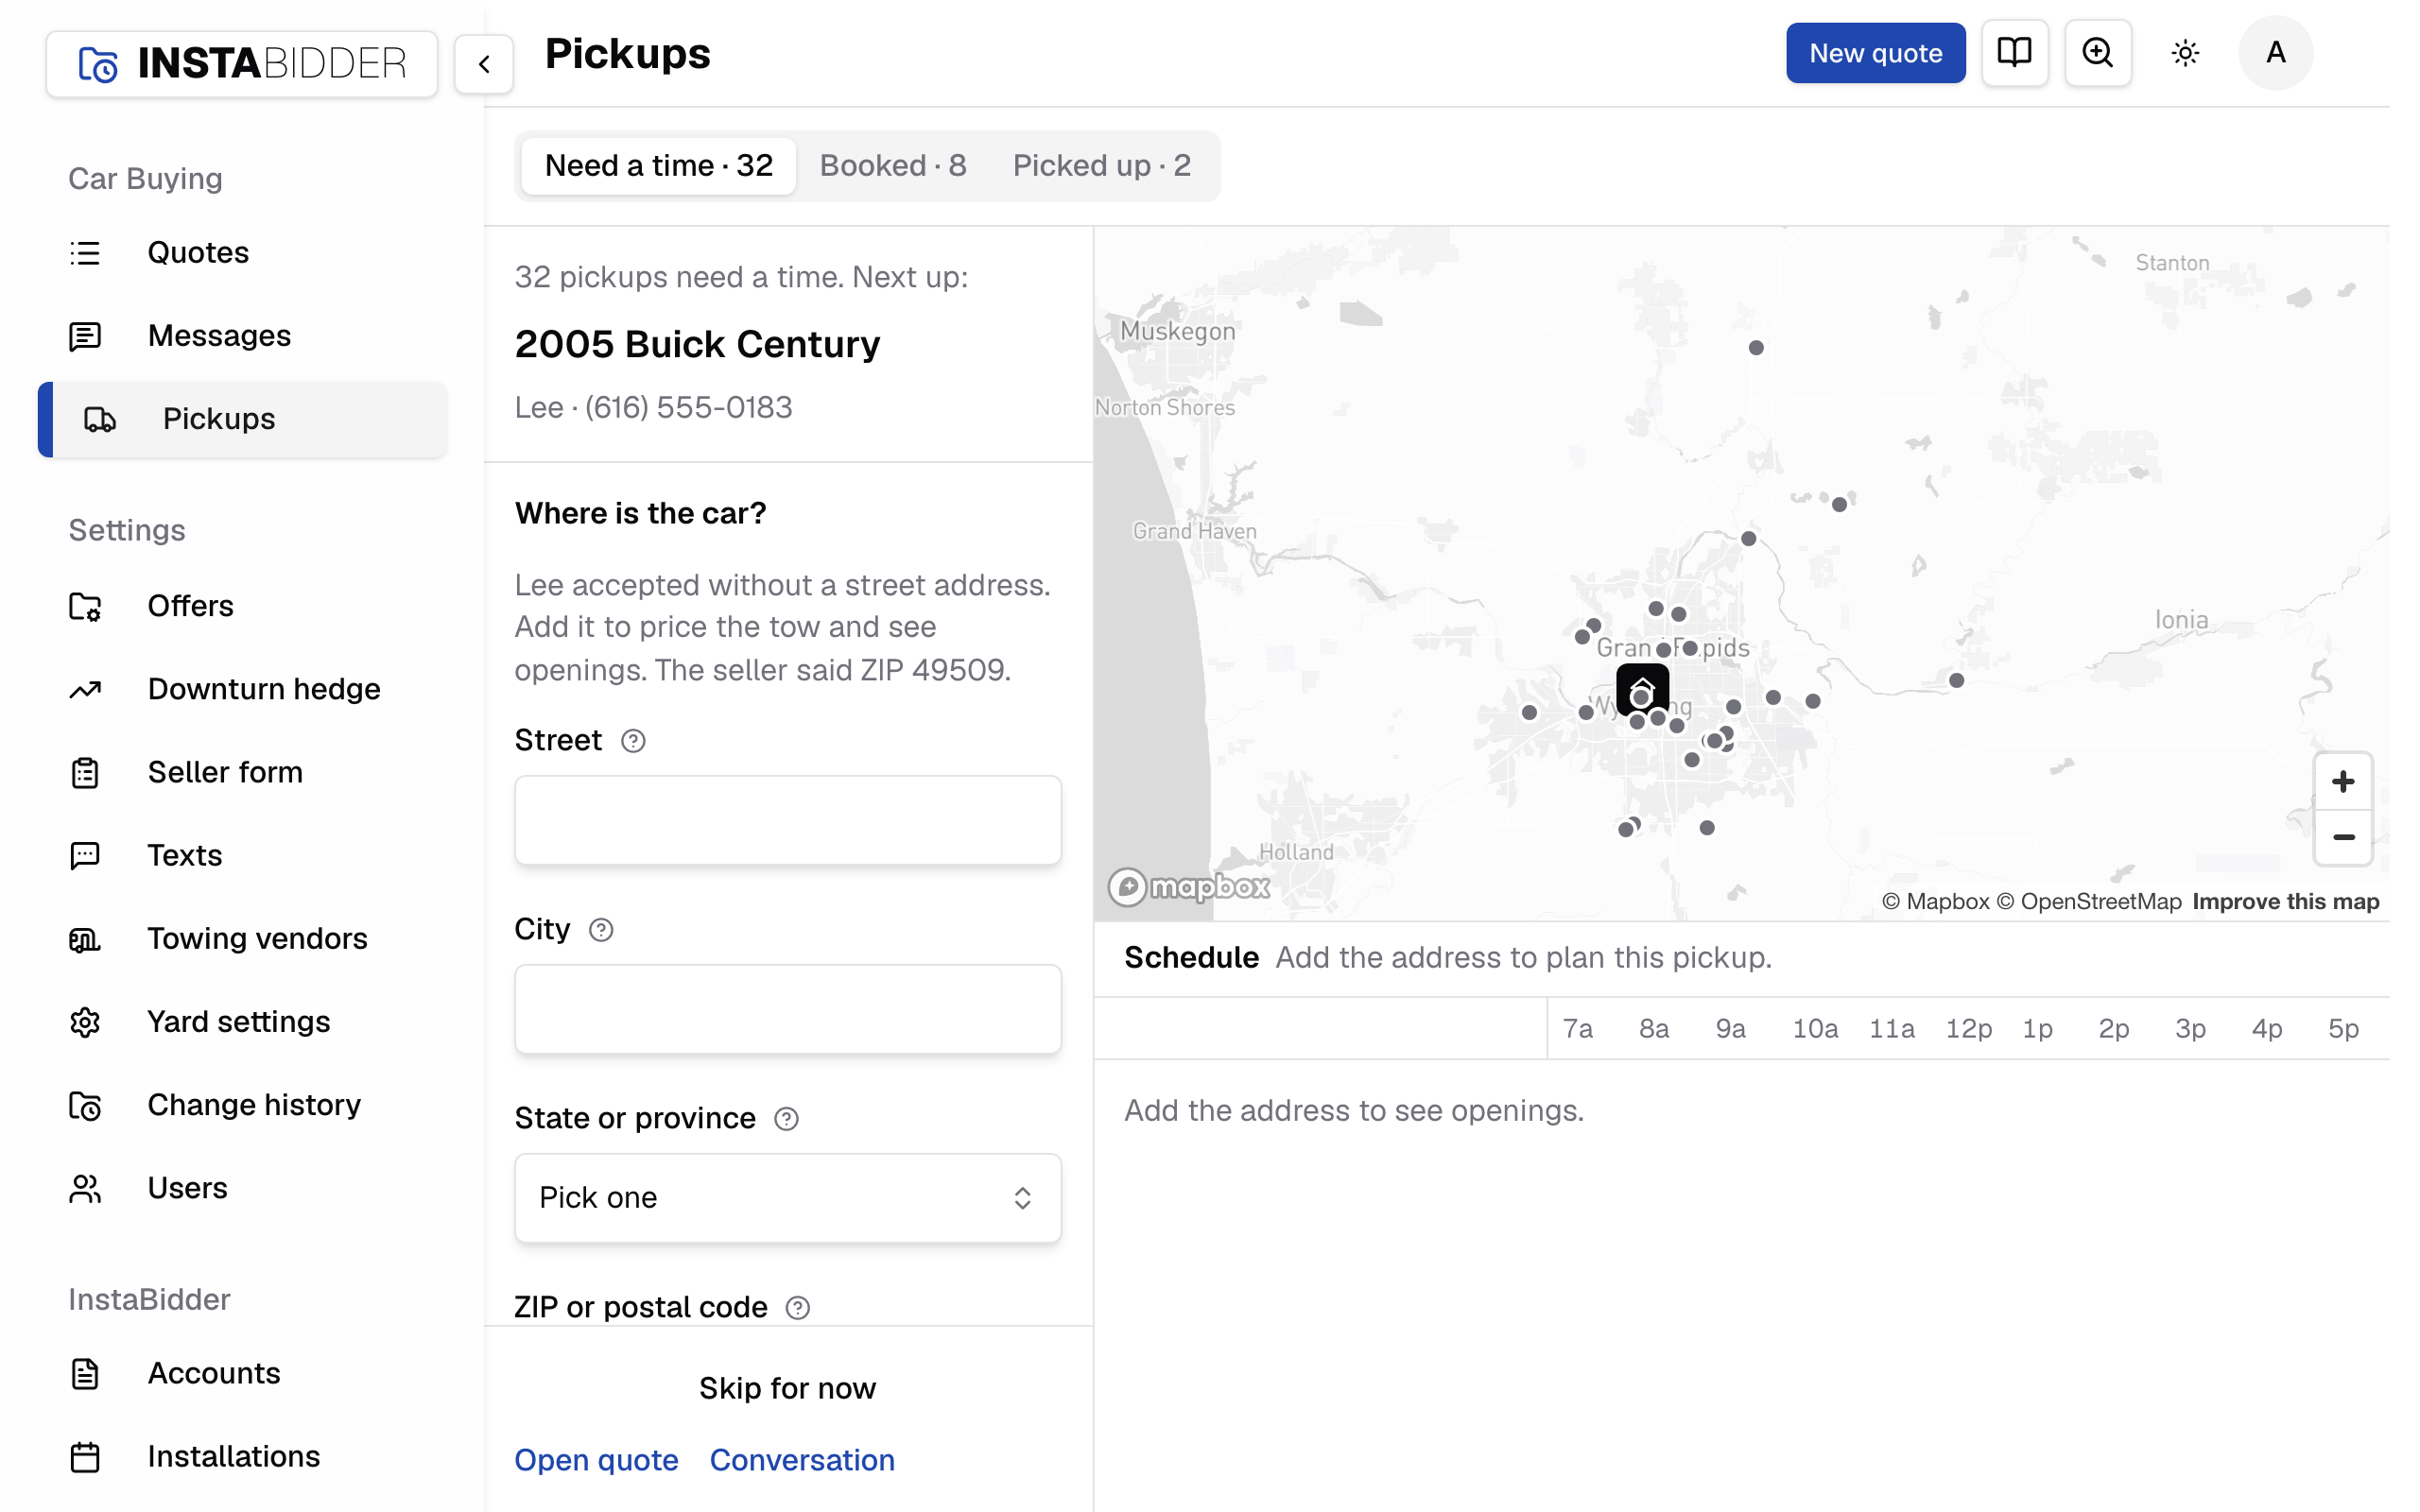Click the Mapbox logo on the map
This screenshot has height=1512, width=2420.
click(x=1189, y=887)
